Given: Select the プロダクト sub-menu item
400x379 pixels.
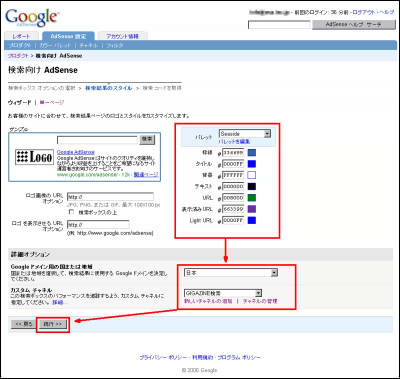Looking at the screenshot, I should [x=20, y=45].
